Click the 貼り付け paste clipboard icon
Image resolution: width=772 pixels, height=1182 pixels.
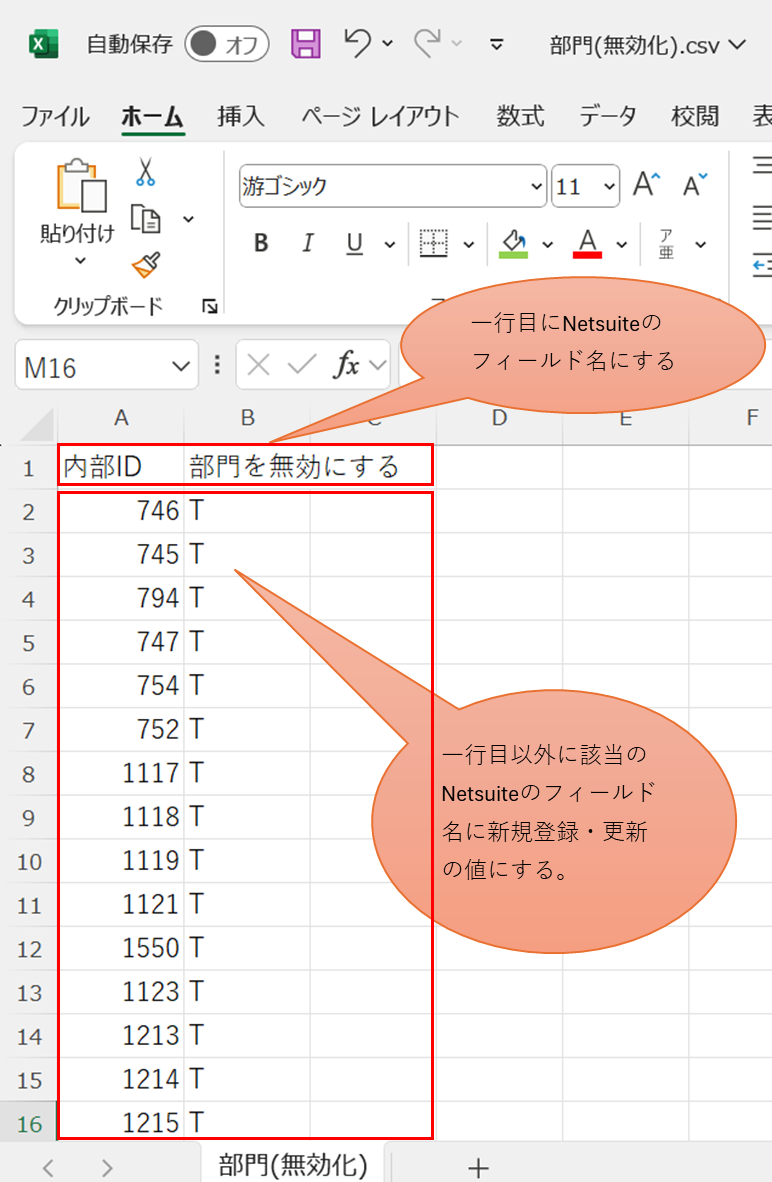tap(80, 185)
